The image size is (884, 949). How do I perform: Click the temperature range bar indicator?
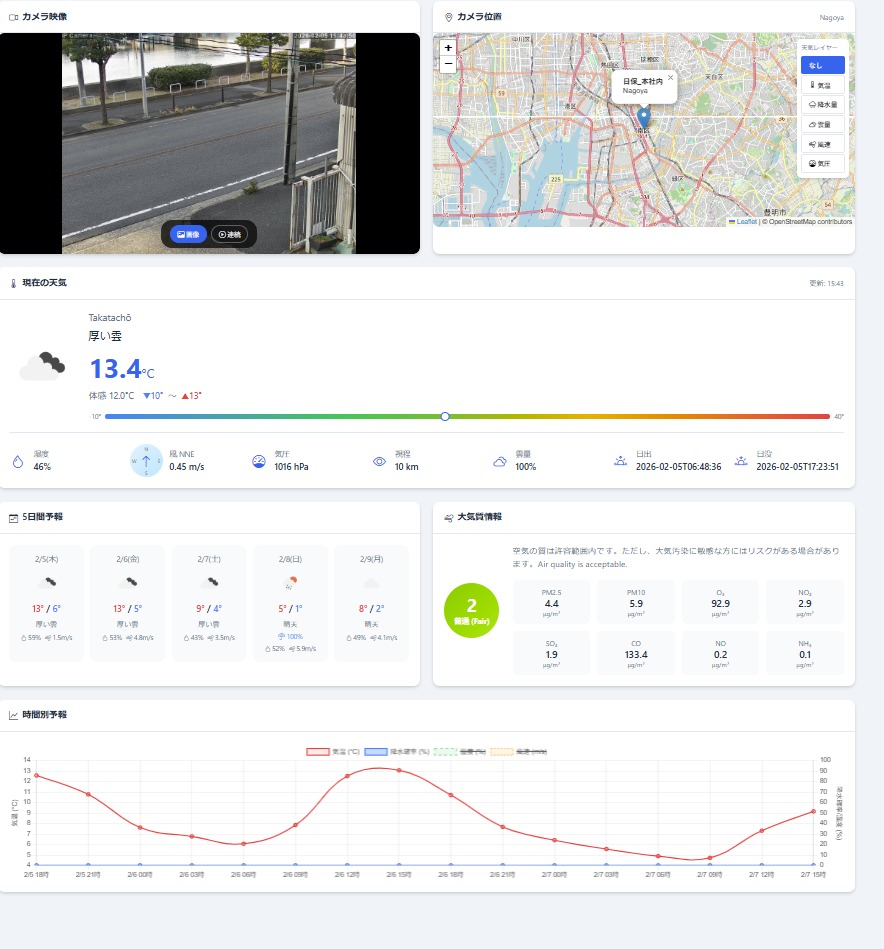click(445, 416)
